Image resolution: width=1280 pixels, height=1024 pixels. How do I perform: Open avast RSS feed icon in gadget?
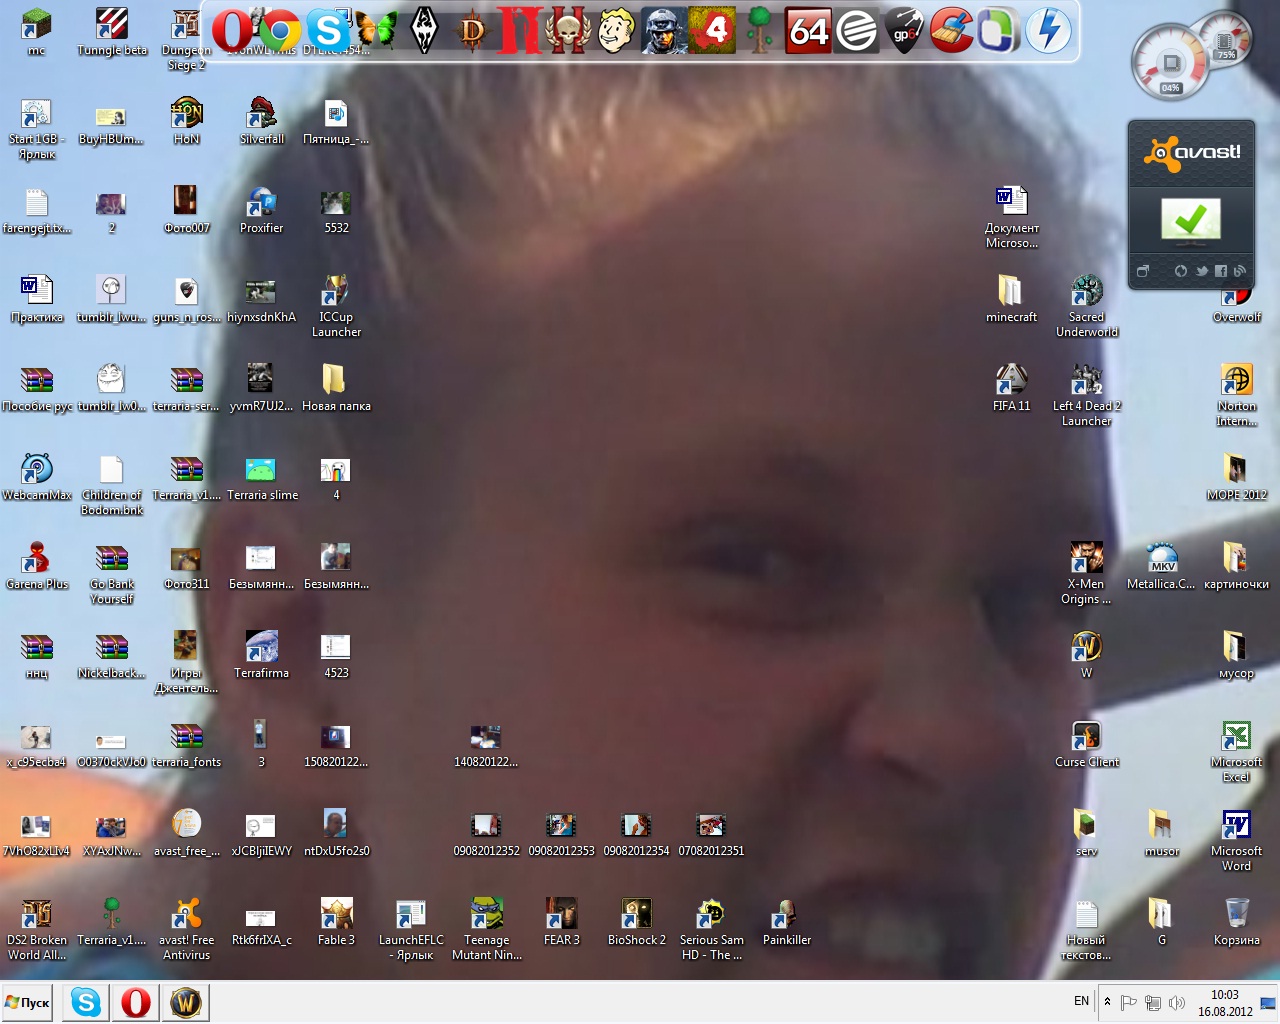pos(1239,271)
